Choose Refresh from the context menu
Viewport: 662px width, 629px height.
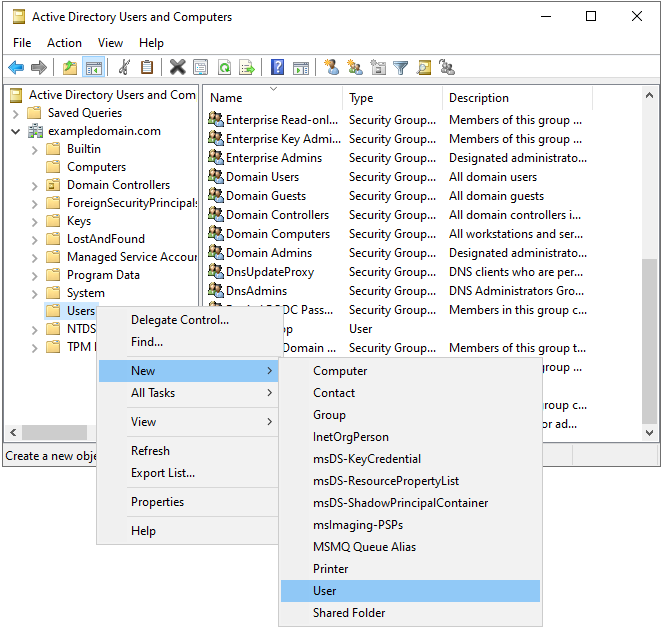coord(188,450)
